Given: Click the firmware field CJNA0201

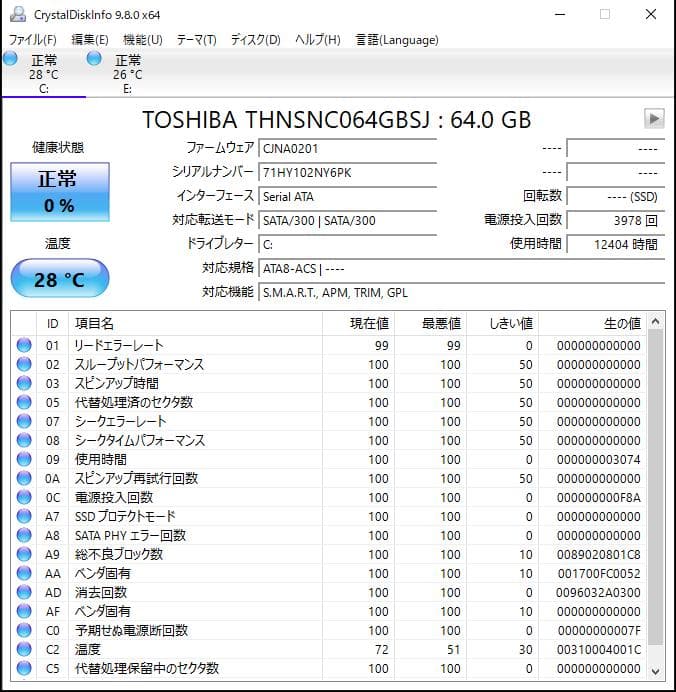Looking at the screenshot, I should pos(347,149).
